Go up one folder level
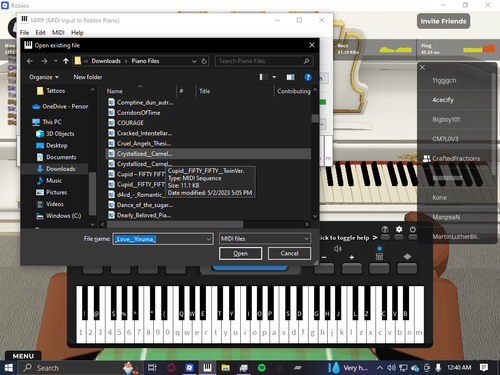This screenshot has height=375, width=500. [66, 61]
